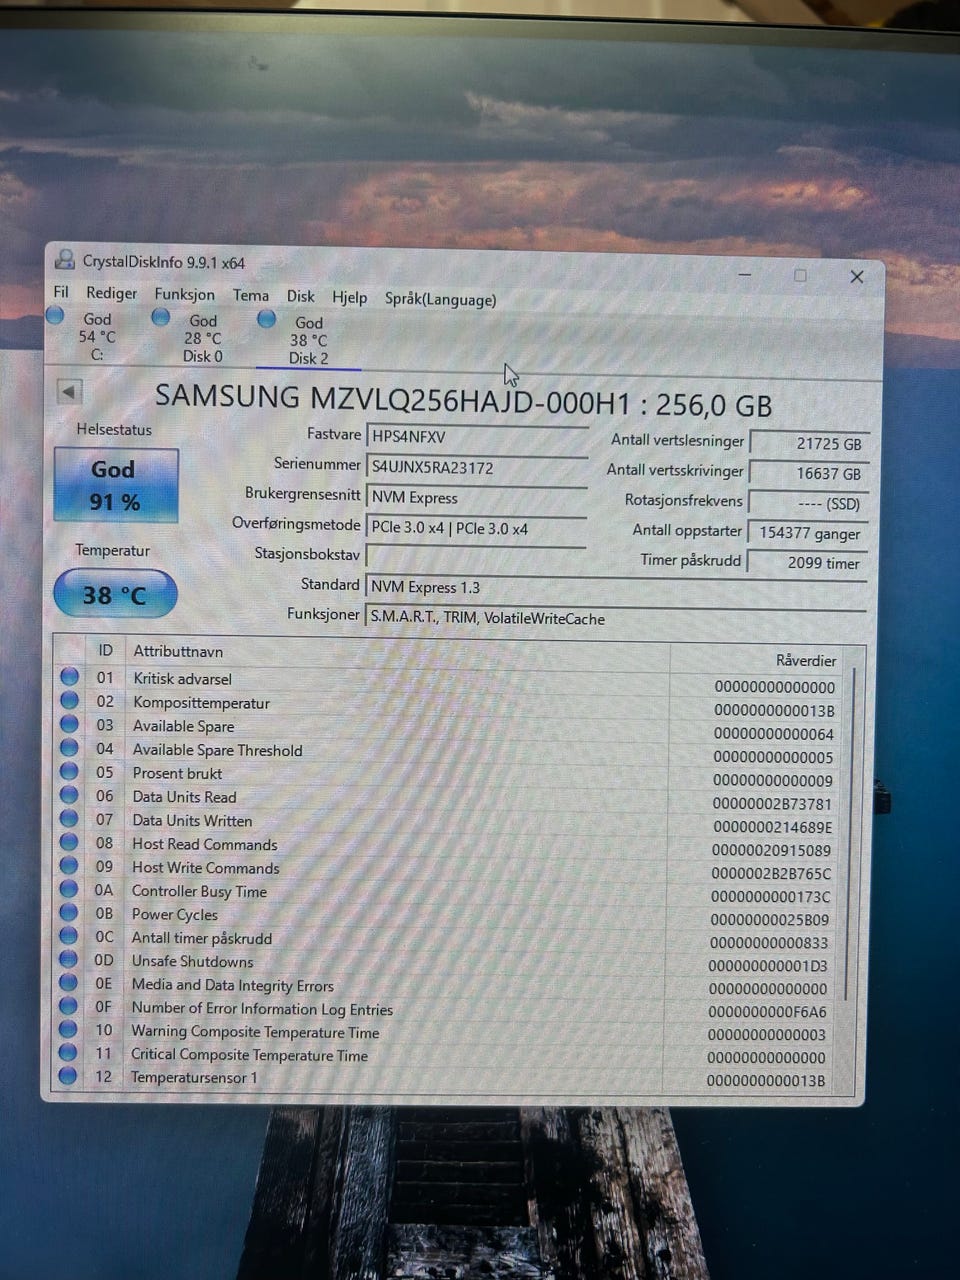Click status dot of Power Cycles row
This screenshot has width=960, height=1280.
(x=69, y=912)
